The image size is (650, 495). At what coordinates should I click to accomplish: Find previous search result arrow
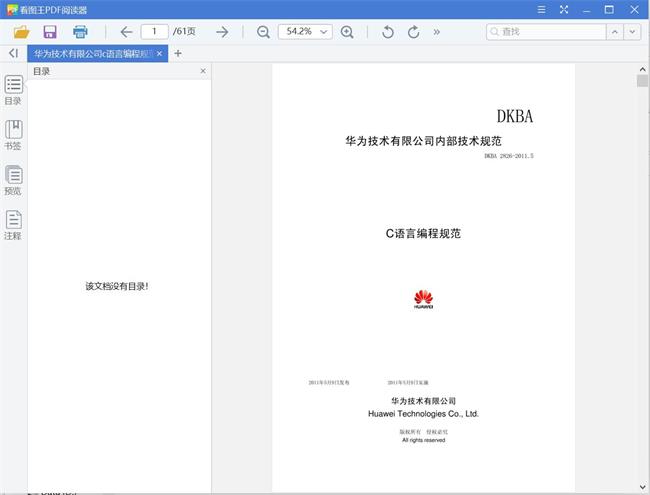click(x=614, y=32)
